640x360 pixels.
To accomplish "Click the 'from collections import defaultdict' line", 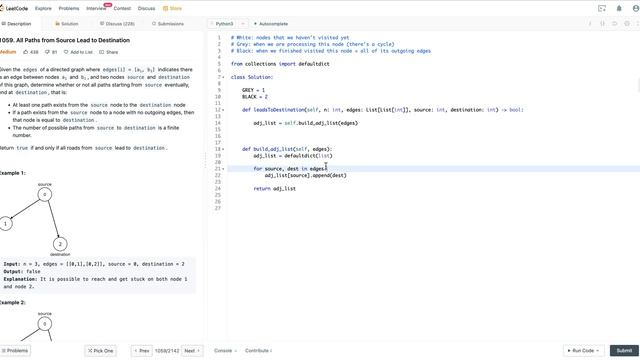I will tap(280, 64).
